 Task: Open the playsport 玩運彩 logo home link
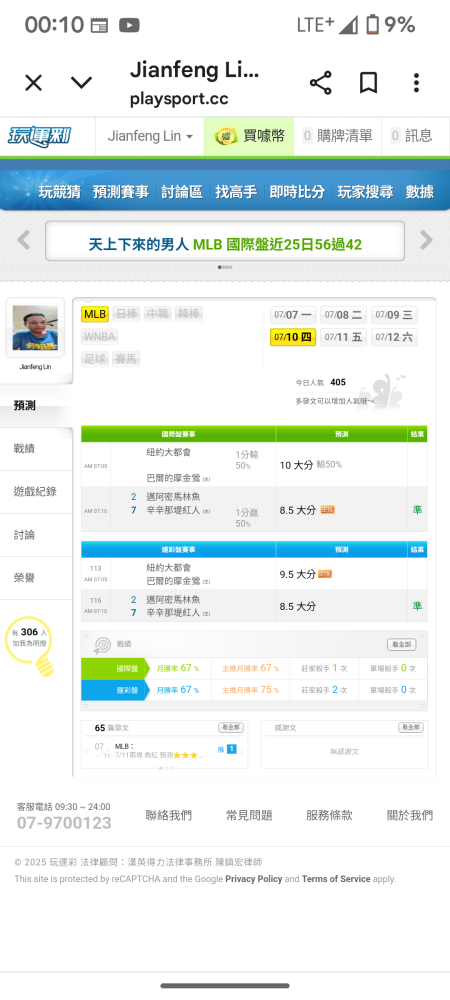(40, 136)
